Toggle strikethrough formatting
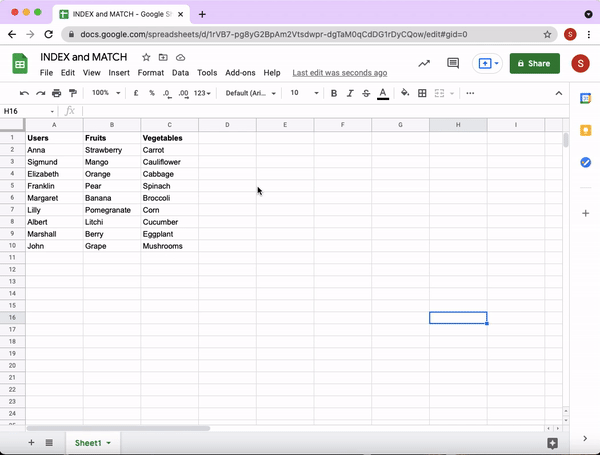 coord(366,93)
